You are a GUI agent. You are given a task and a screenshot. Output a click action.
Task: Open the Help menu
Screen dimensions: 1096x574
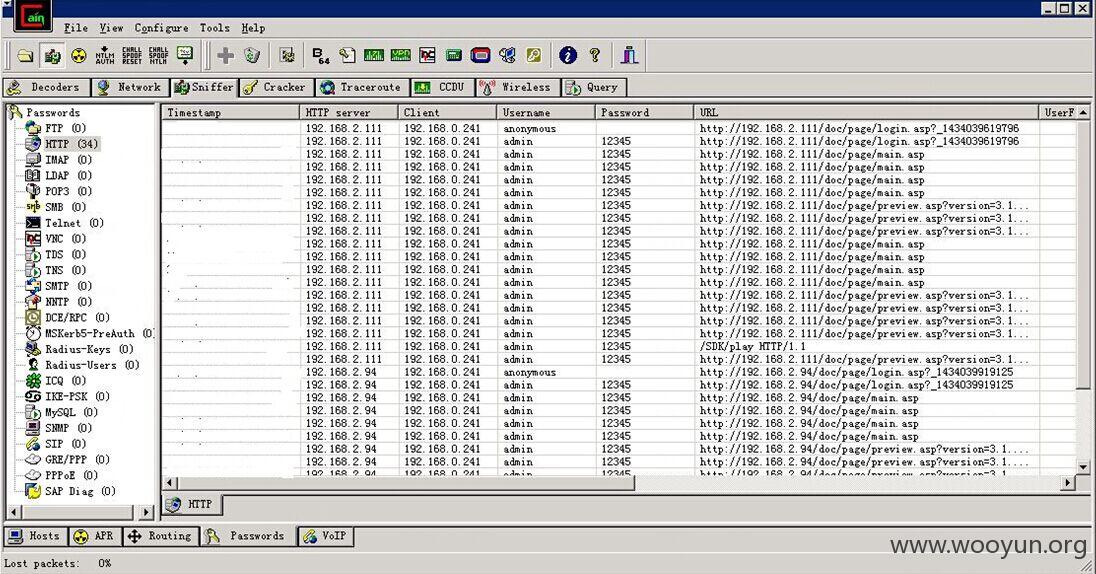[x=253, y=28]
